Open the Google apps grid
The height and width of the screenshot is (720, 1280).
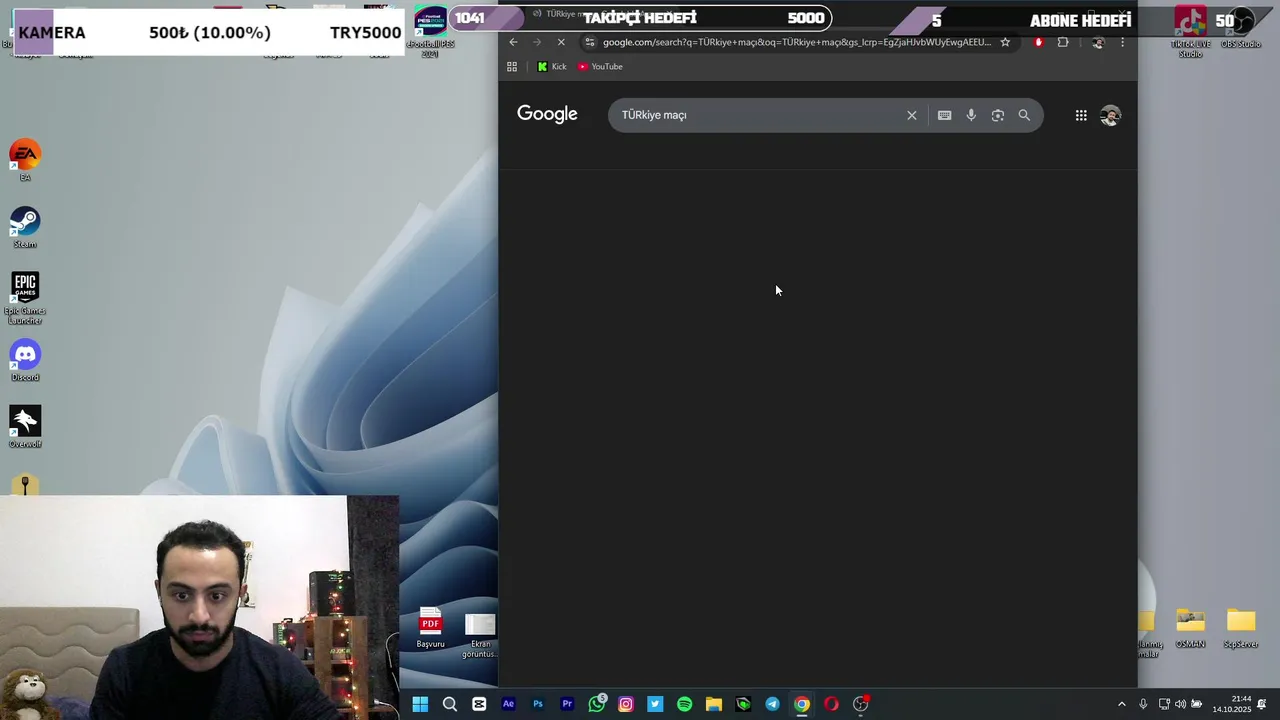pyautogui.click(x=1081, y=115)
